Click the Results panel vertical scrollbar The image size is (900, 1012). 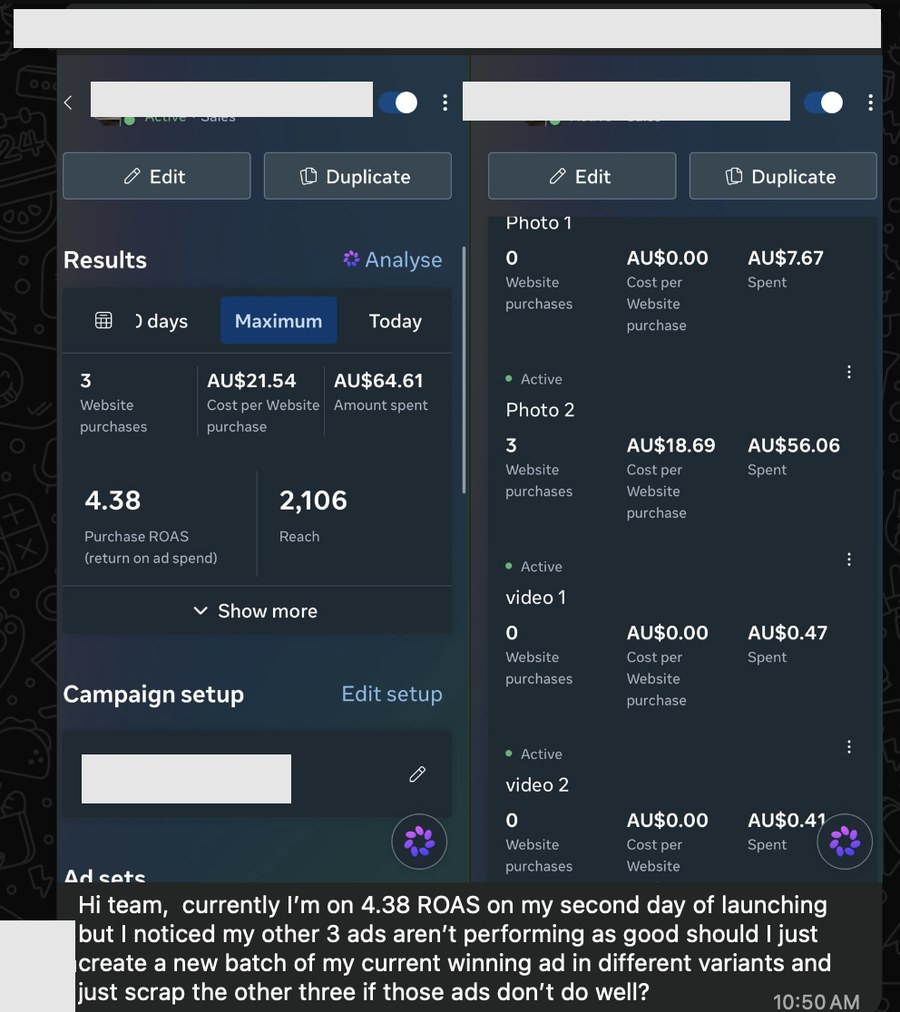tap(464, 369)
